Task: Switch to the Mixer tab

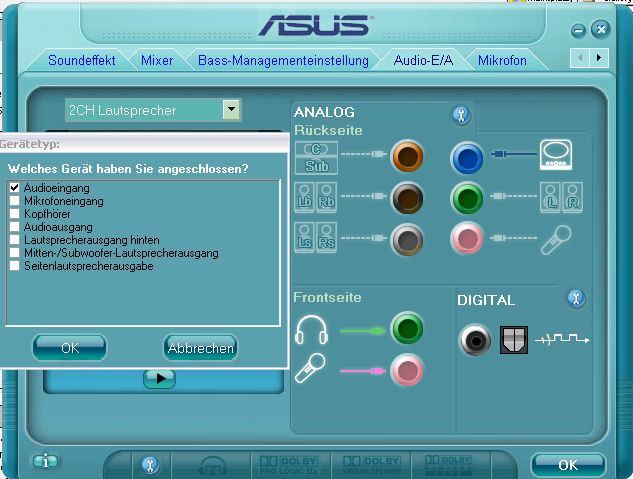Action: click(157, 60)
